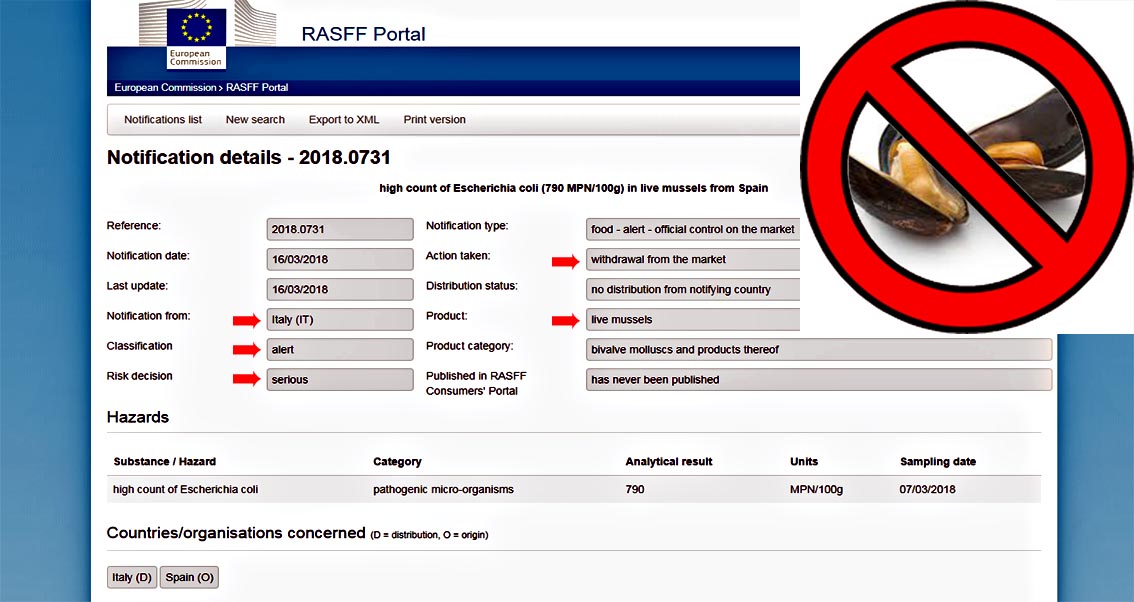Select Export to XML
The image size is (1134, 602).
pyautogui.click(x=344, y=119)
